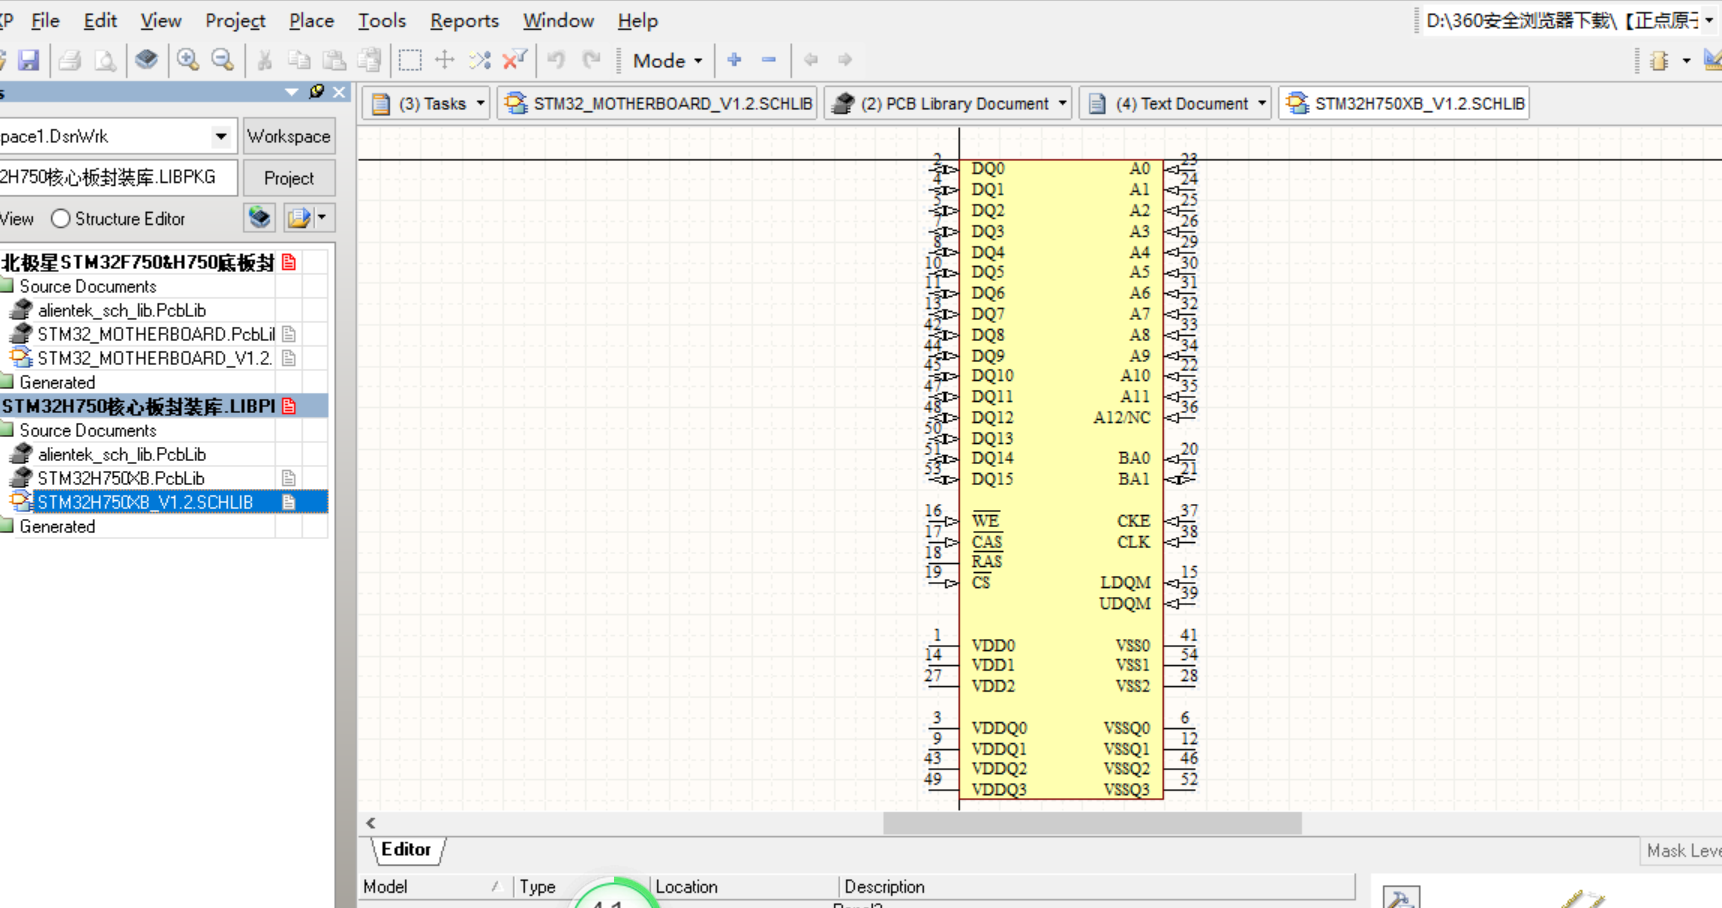
Task: Open the dropdown next to project options icon
Action: coord(321,218)
